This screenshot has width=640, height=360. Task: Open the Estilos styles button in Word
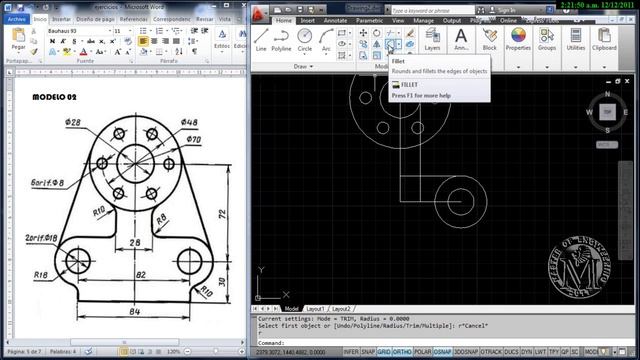(x=222, y=40)
